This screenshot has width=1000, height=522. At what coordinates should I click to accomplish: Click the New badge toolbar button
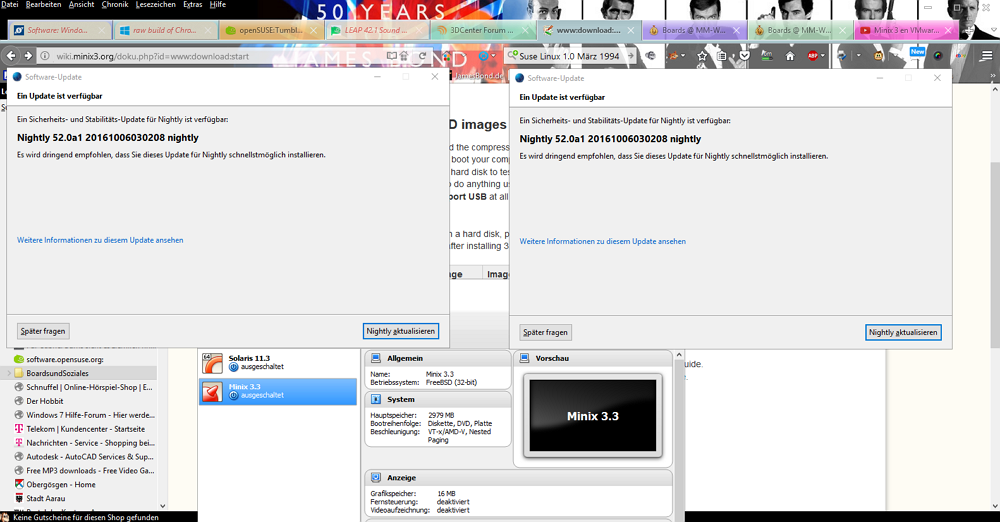click(917, 54)
